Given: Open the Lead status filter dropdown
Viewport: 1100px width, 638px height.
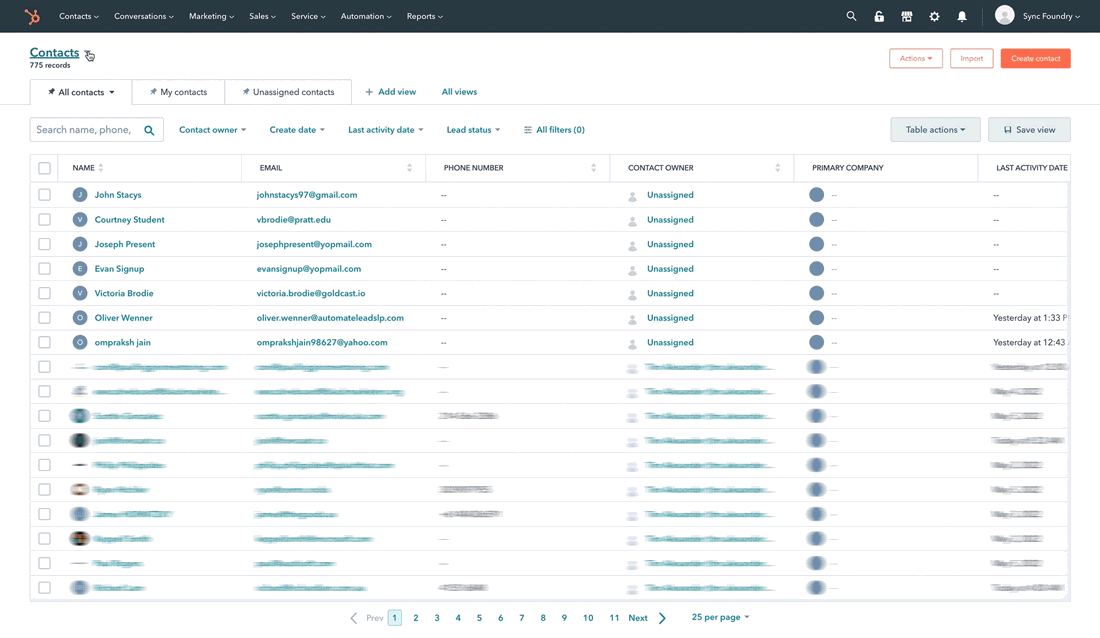Looking at the screenshot, I should pos(474,130).
